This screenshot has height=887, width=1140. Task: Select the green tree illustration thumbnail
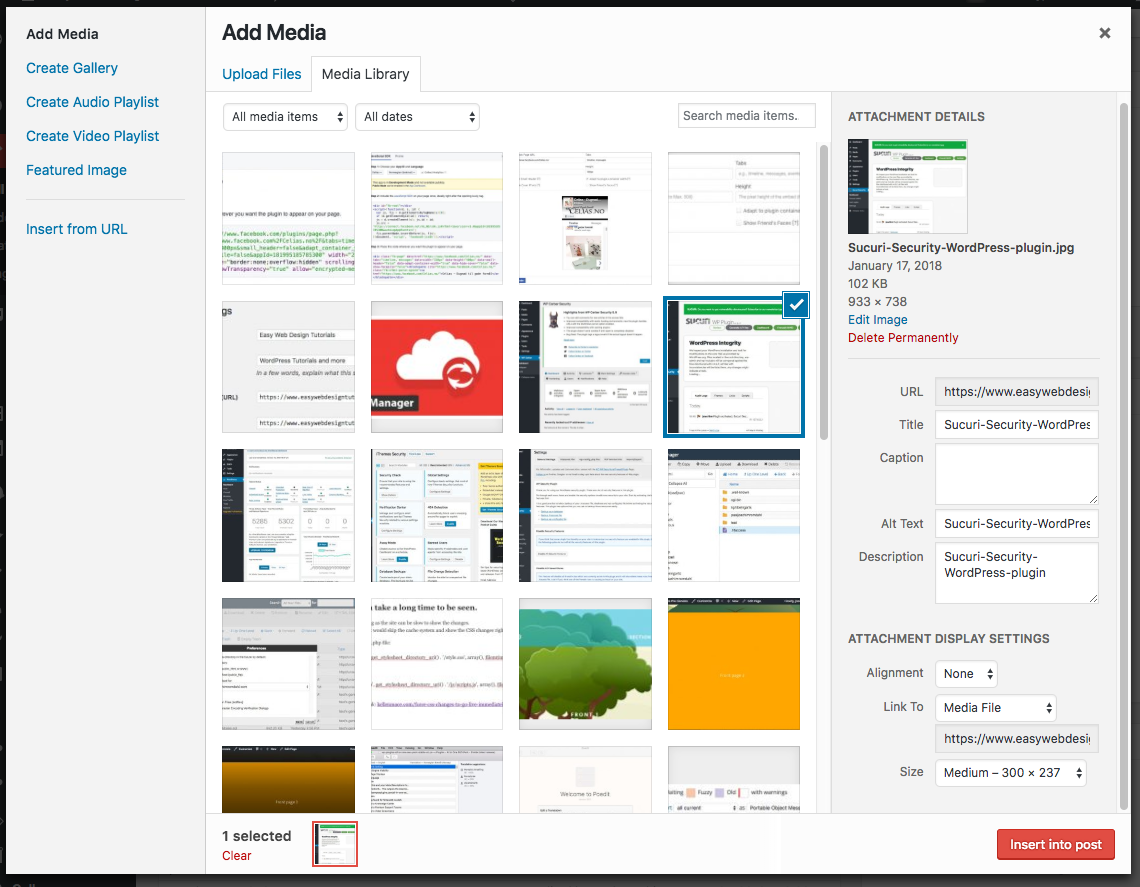[585, 664]
